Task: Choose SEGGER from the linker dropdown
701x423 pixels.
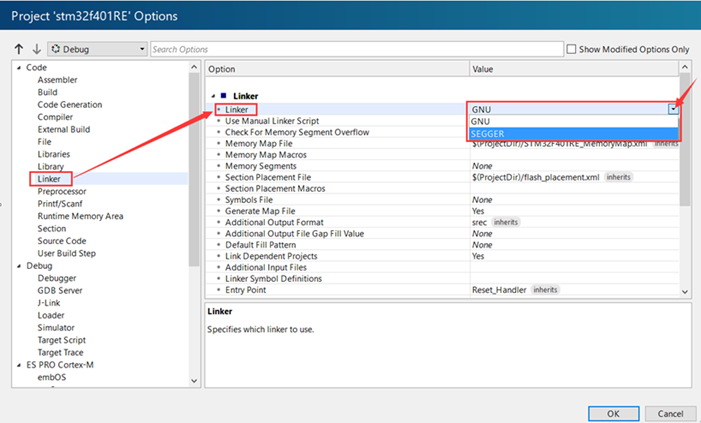Action: [x=574, y=134]
